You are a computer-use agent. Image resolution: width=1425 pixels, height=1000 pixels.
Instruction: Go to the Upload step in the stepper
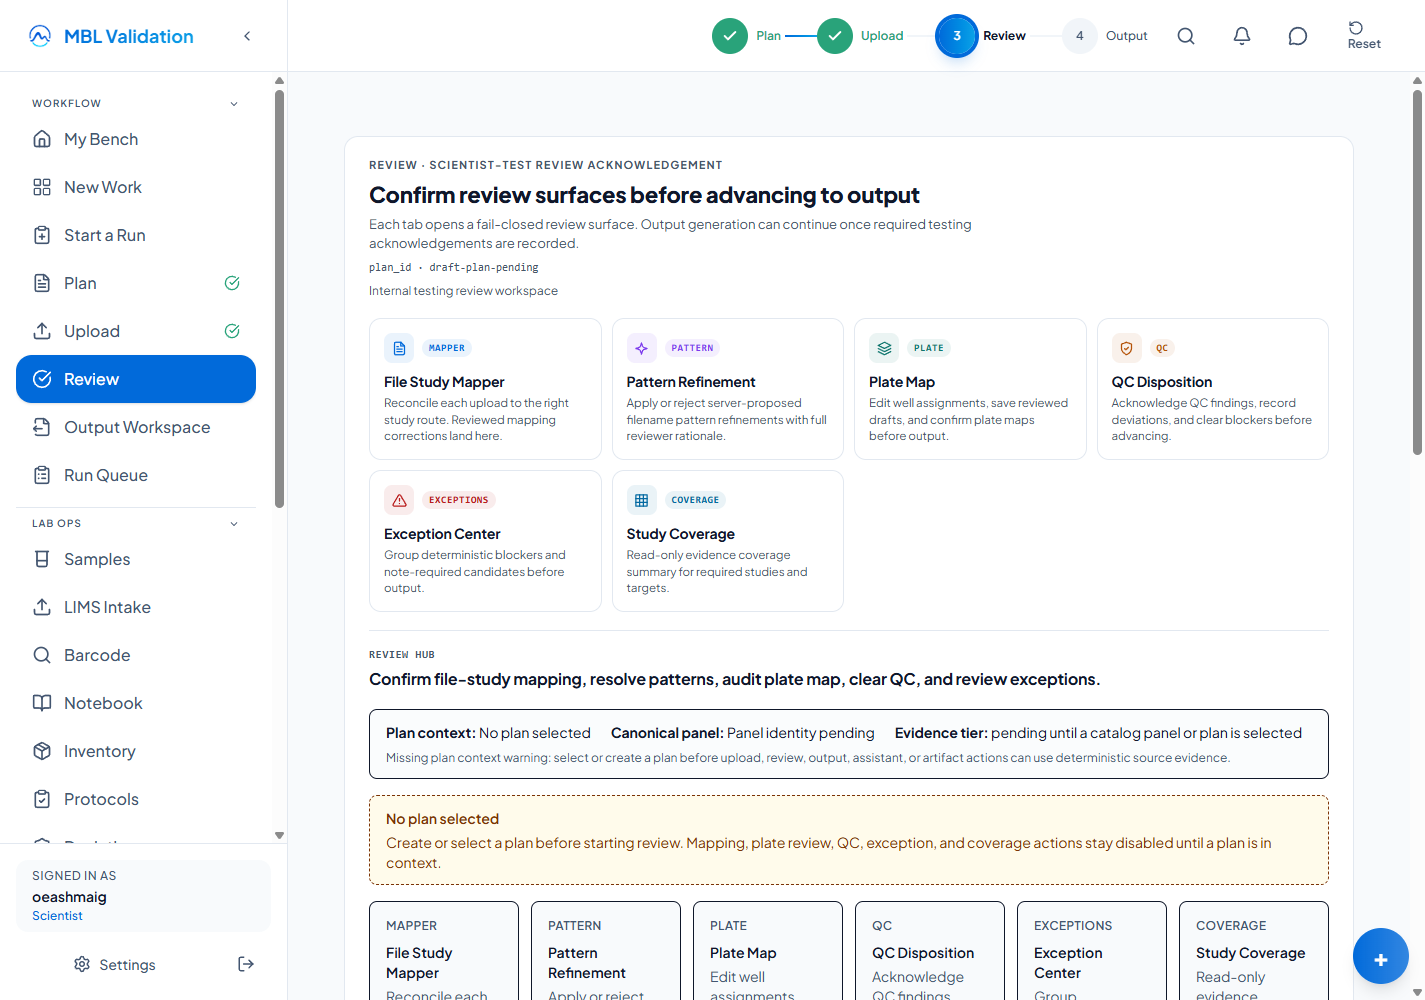pos(860,36)
